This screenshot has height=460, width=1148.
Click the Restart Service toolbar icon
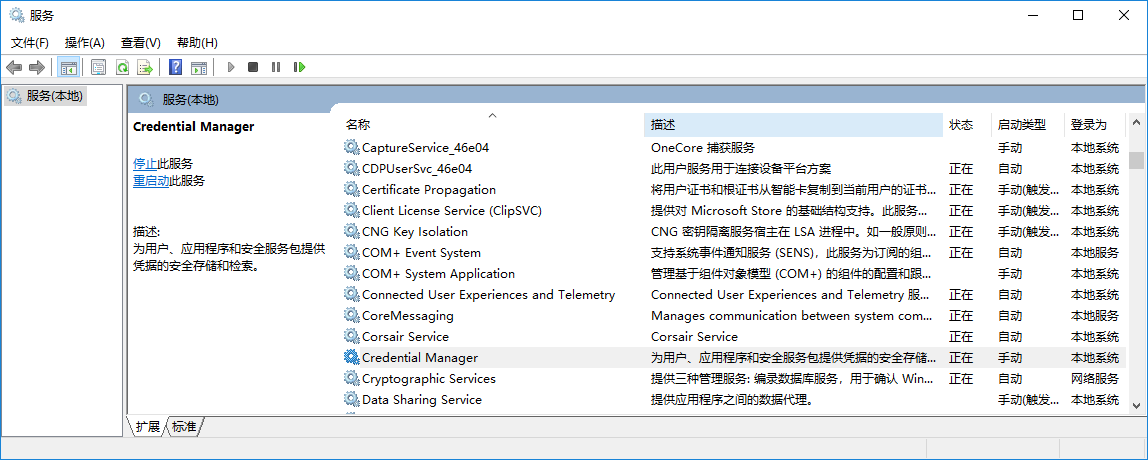(x=299, y=67)
